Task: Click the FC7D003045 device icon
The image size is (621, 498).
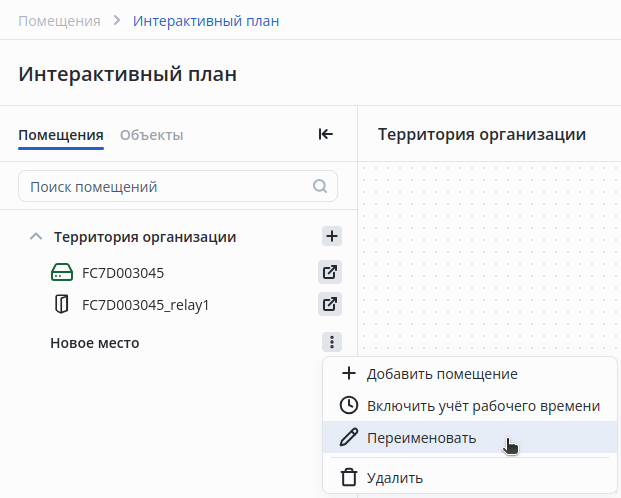Action: tap(62, 272)
